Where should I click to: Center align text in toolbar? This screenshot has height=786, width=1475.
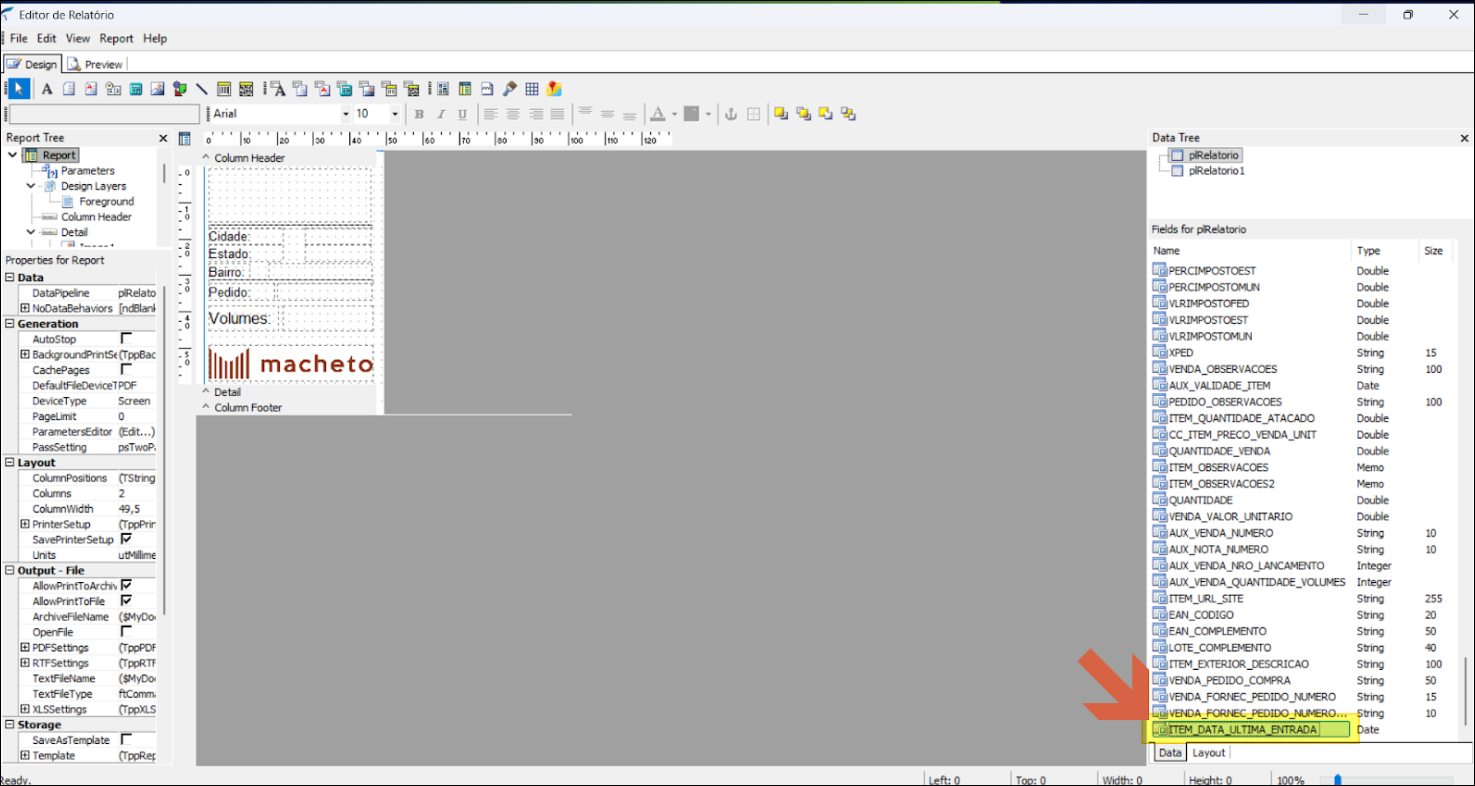coord(513,114)
